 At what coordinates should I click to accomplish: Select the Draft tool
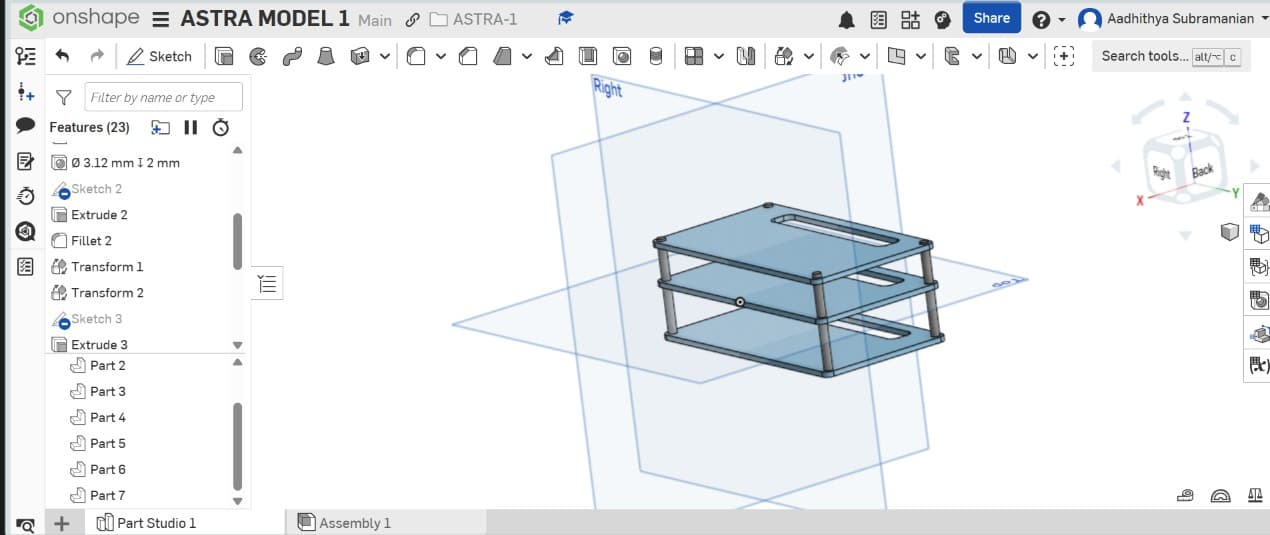point(503,56)
